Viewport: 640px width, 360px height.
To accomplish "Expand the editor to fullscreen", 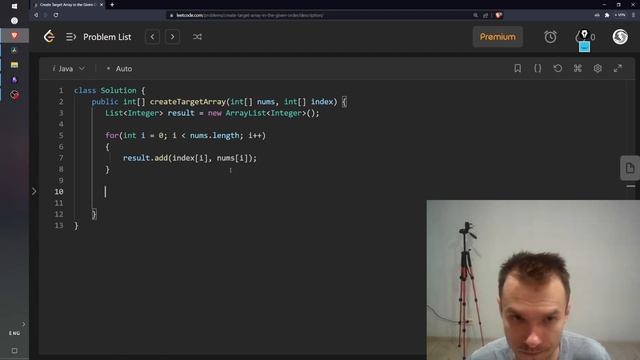I will [618, 68].
